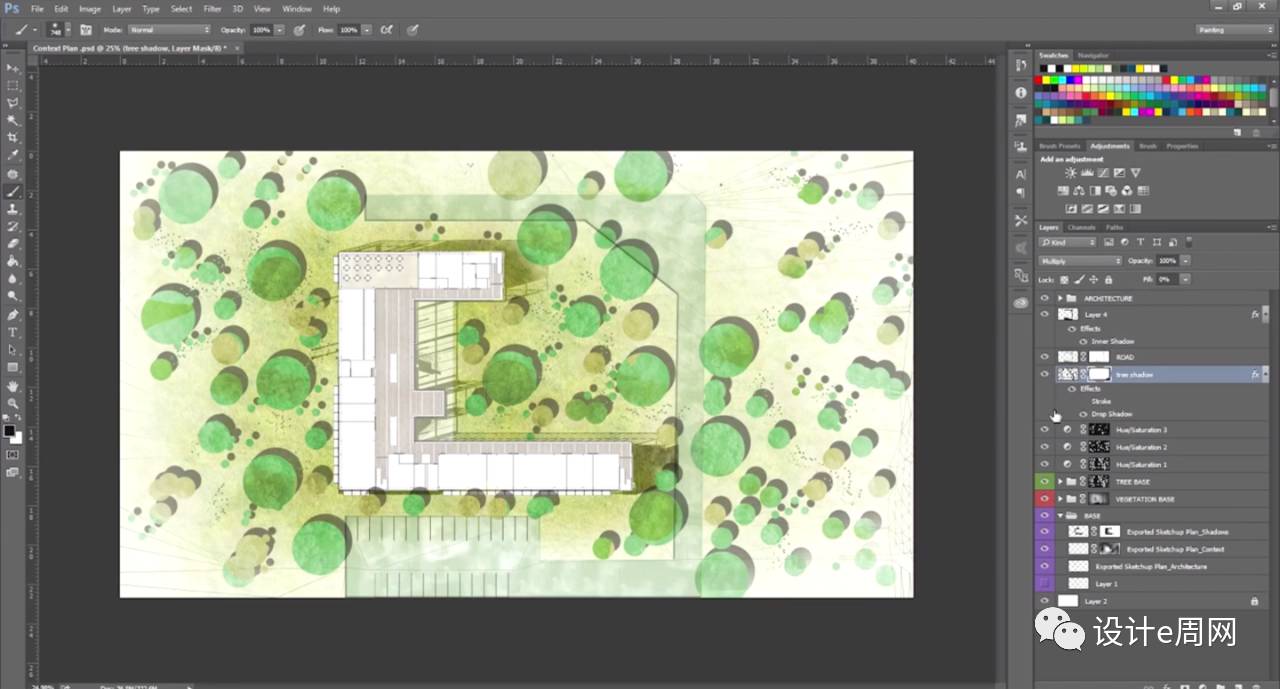Hide the TREE BASE group
The height and width of the screenshot is (689, 1280).
(x=1045, y=481)
